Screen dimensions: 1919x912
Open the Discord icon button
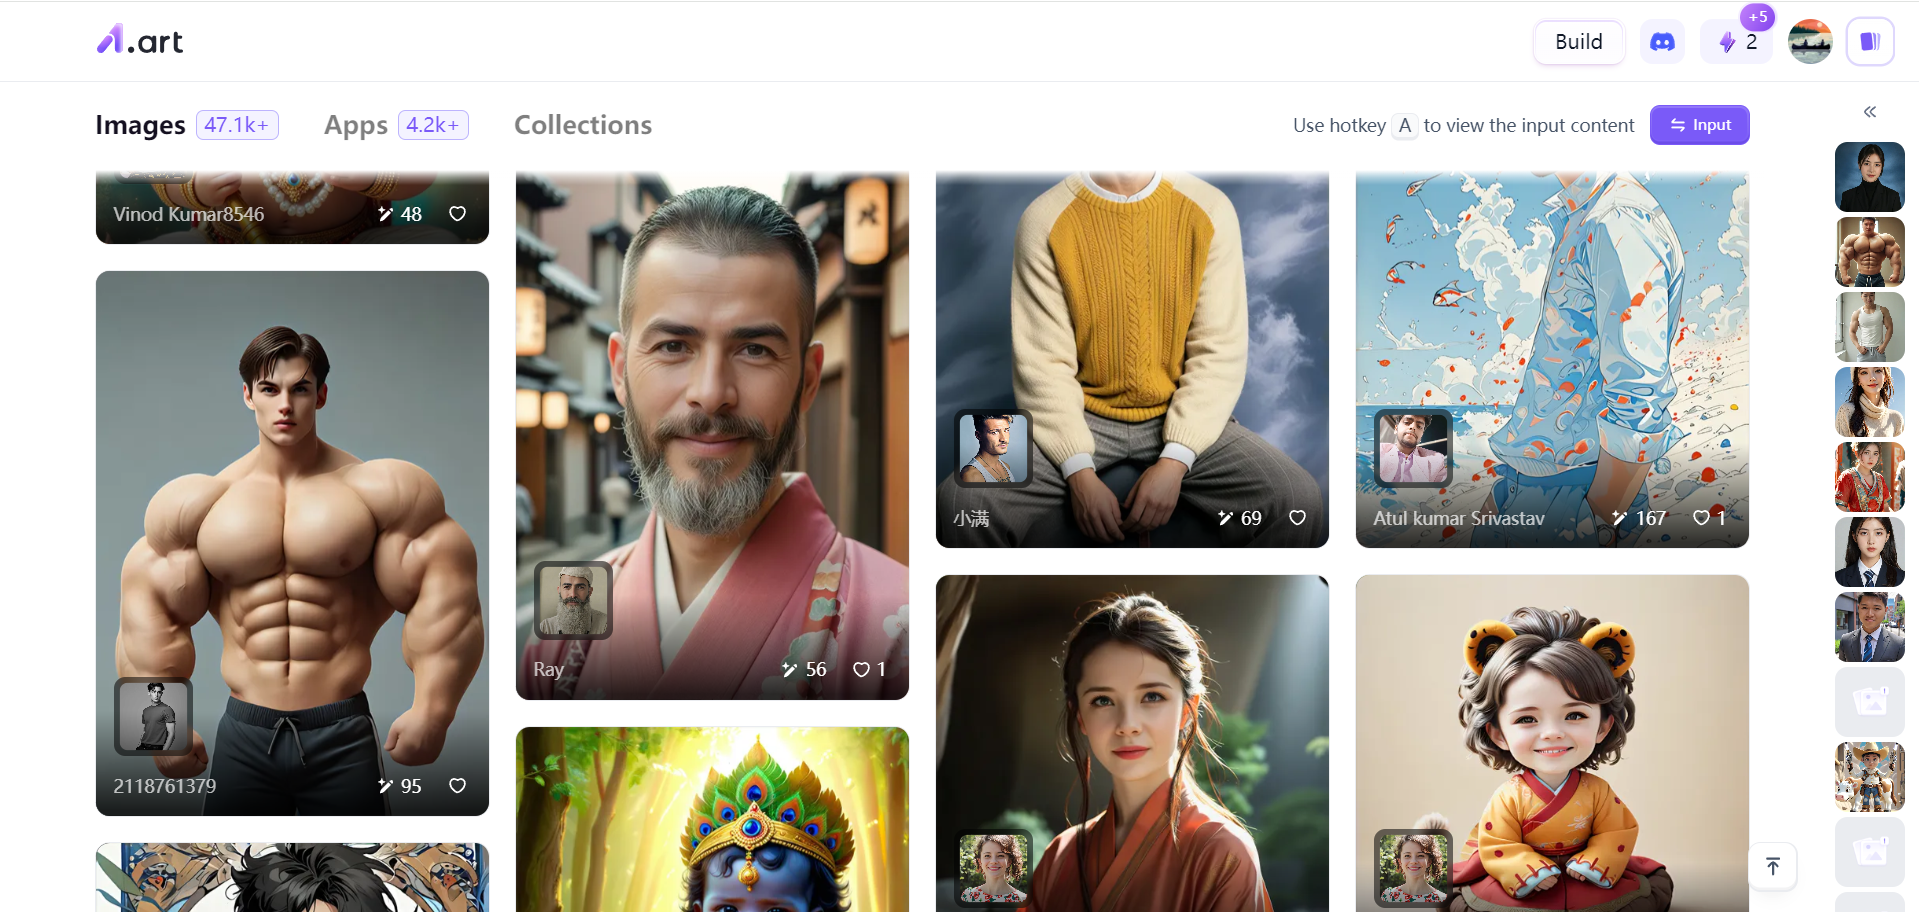(1662, 42)
